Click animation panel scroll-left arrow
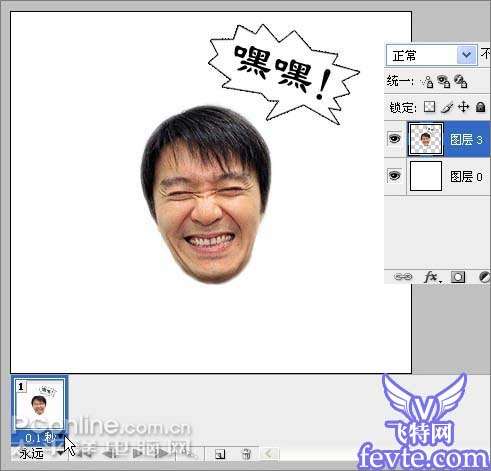The width and height of the screenshot is (491, 471). [x=269, y=453]
